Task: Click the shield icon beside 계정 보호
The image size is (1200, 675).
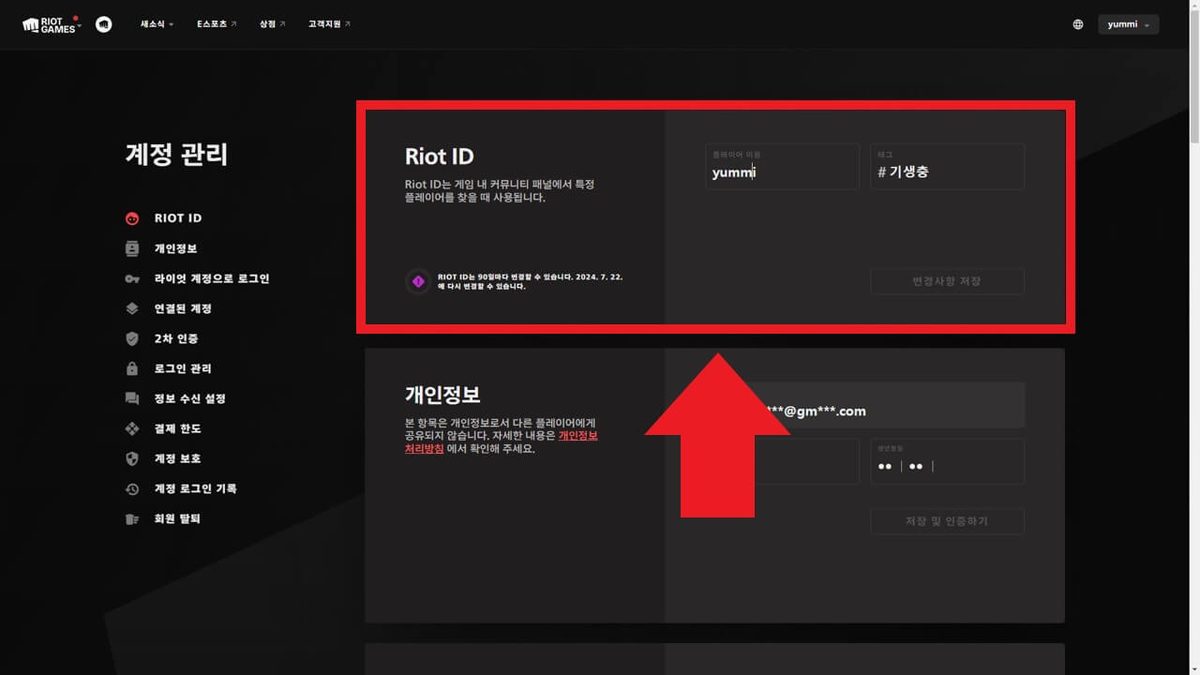Action: point(132,458)
